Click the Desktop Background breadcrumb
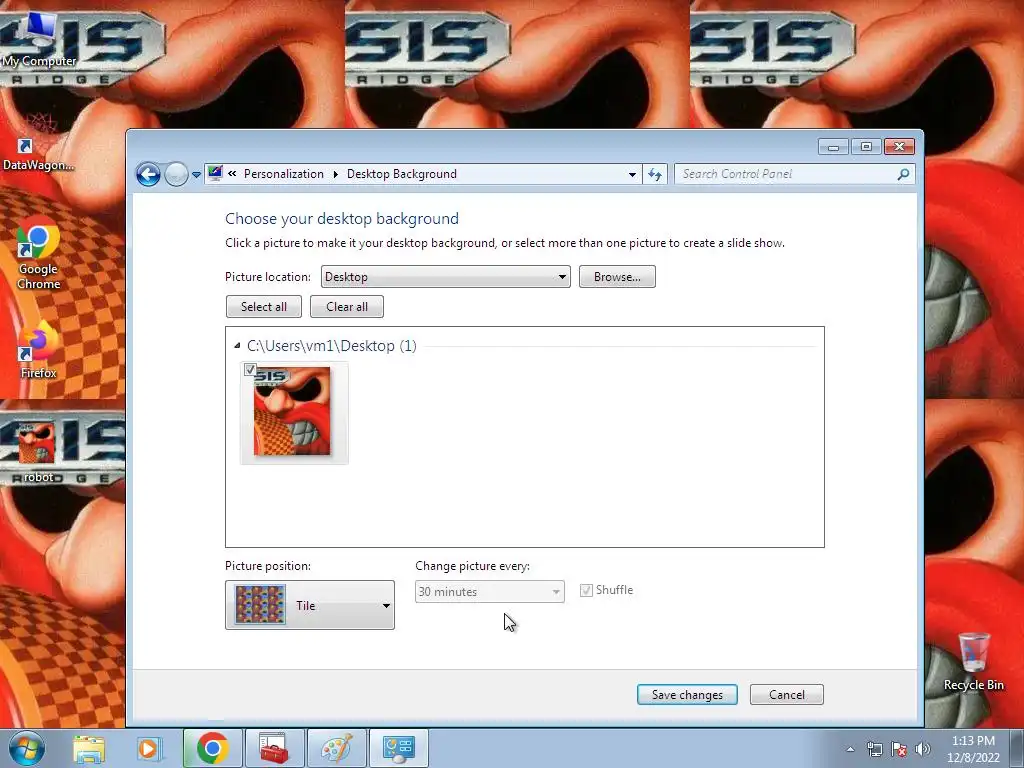1024x768 pixels. click(x=402, y=174)
